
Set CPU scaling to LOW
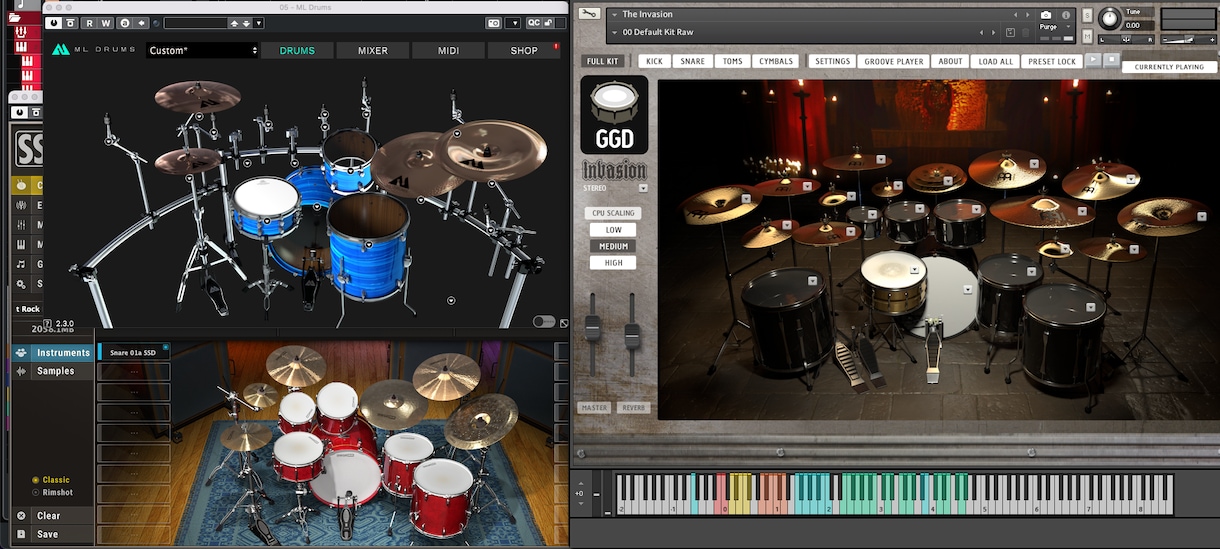coord(614,230)
